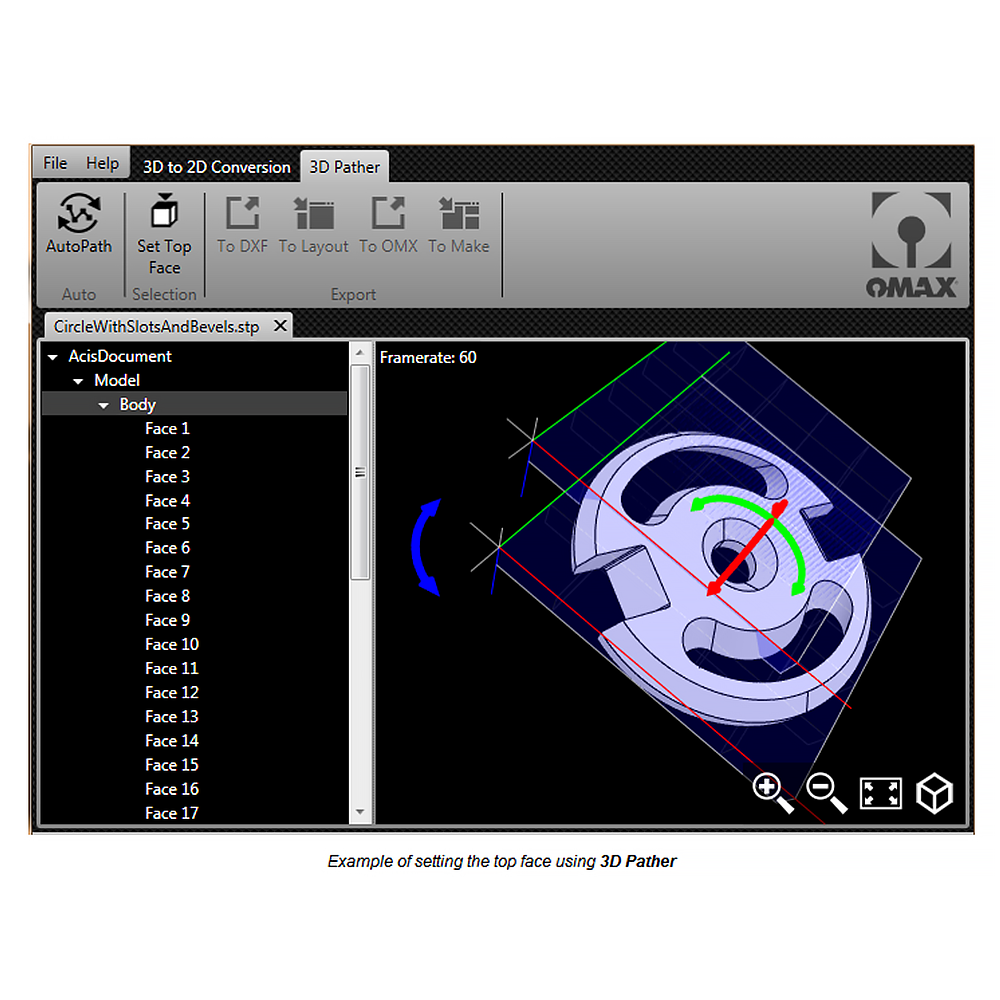The width and height of the screenshot is (1000, 1000).
Task: Click the tree scrollbar down arrow
Action: click(x=360, y=812)
